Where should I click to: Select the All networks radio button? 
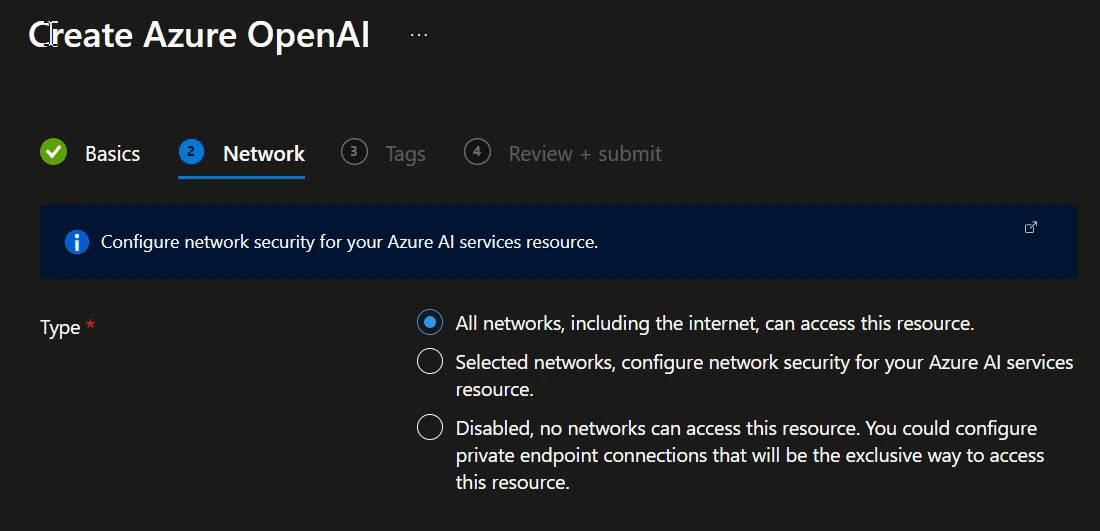tap(430, 323)
